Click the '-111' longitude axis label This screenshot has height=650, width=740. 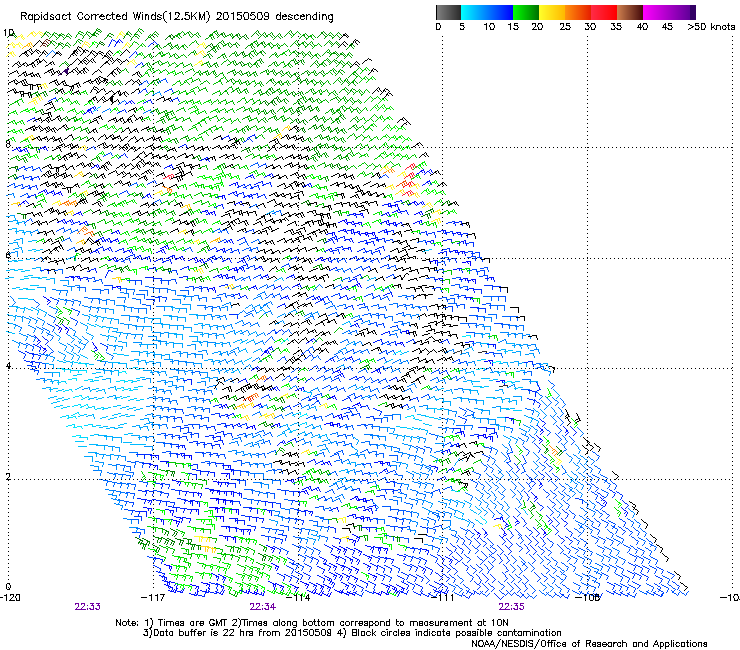tap(443, 598)
